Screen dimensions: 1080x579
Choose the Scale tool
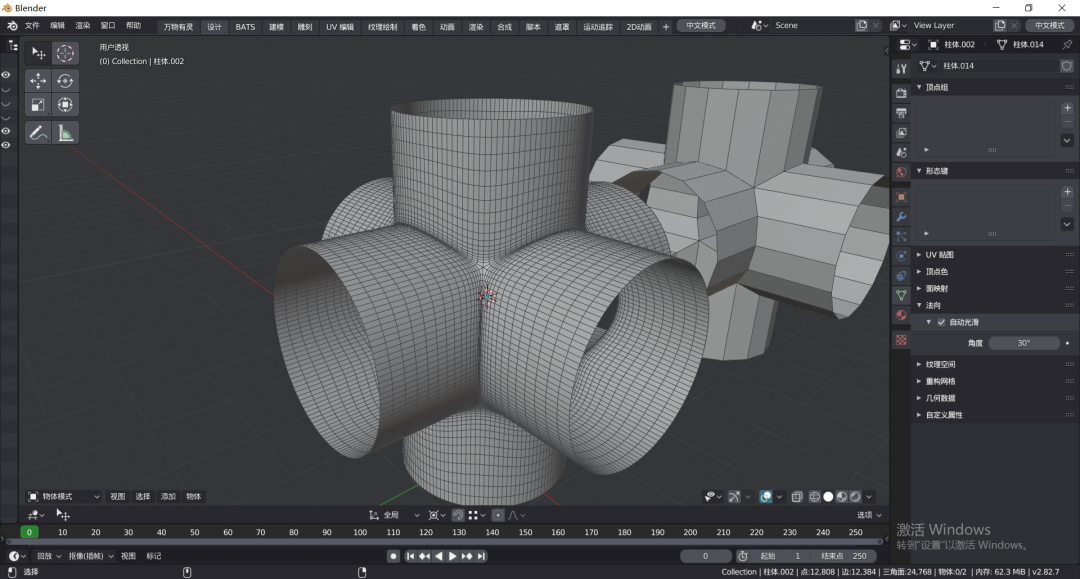(38, 105)
